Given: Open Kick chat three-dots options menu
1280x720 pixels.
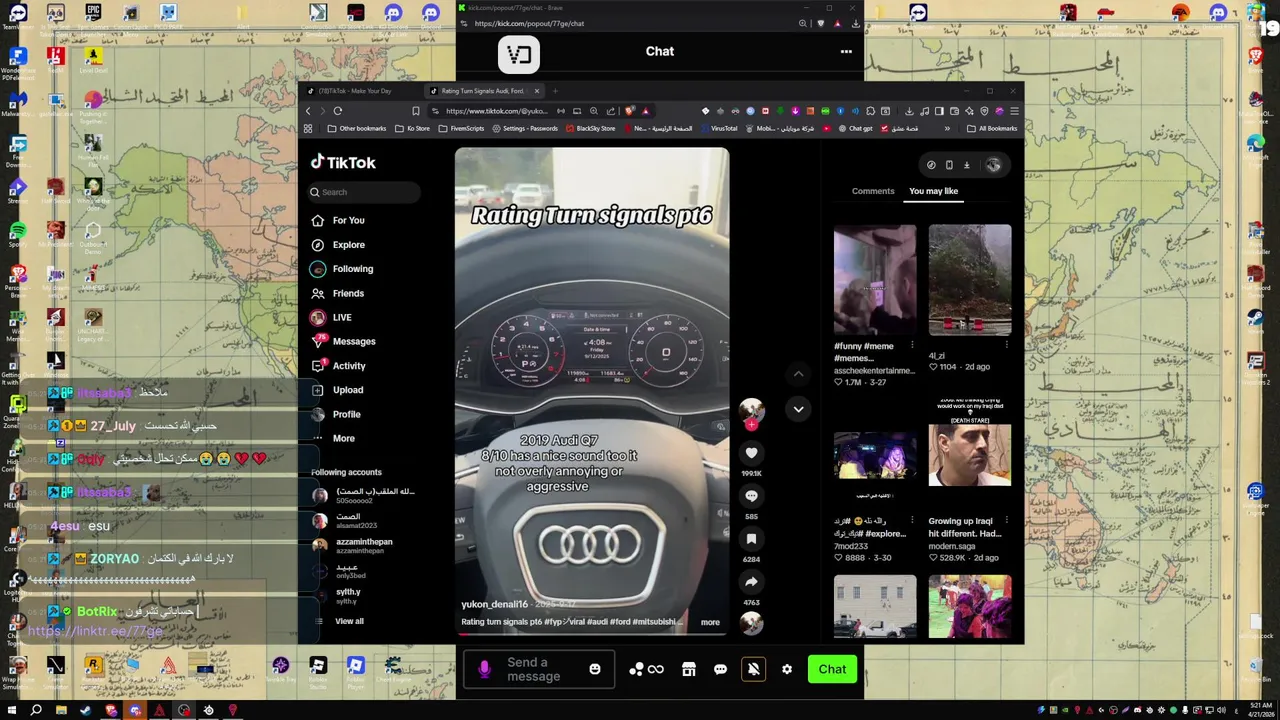Looking at the screenshot, I should 846,52.
